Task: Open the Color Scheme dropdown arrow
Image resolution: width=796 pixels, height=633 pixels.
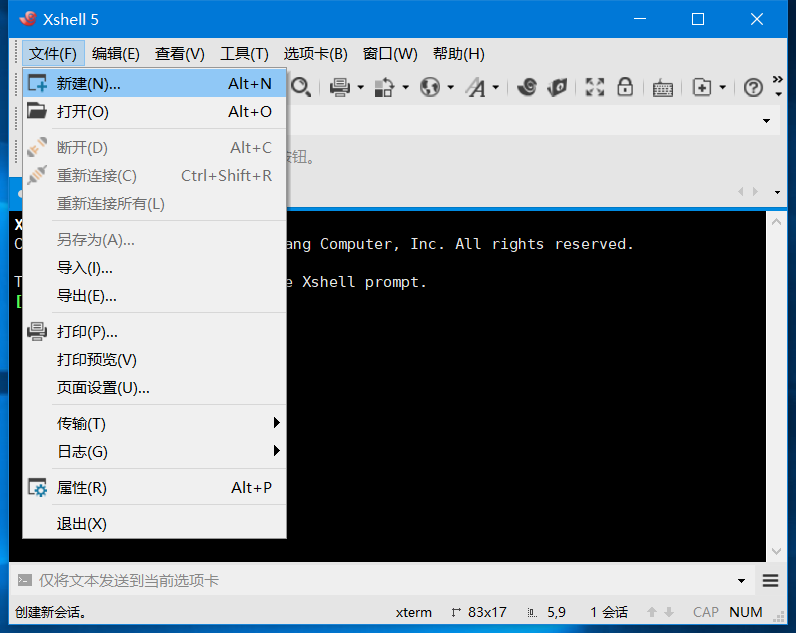Action: click(x=406, y=88)
